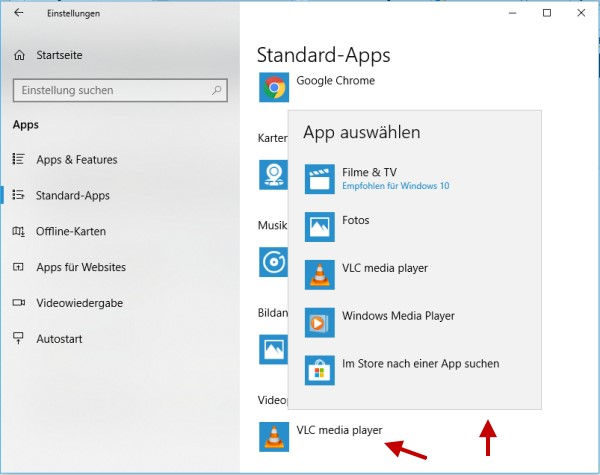Image resolution: width=600 pixels, height=475 pixels.
Task: Click the Fotos default image viewer icon
Action: [x=273, y=349]
